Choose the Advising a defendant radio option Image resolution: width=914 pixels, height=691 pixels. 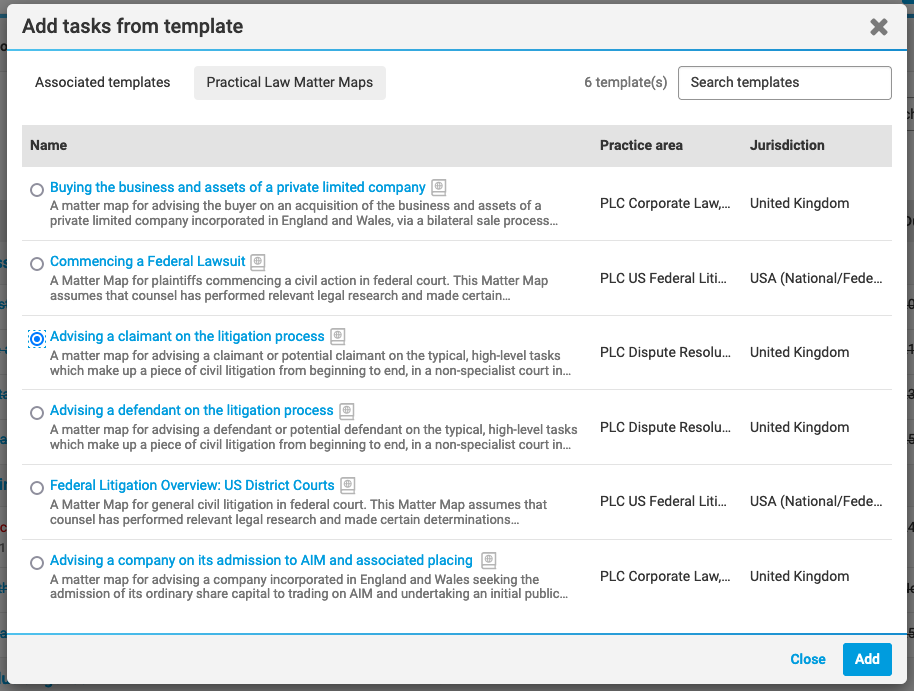point(37,413)
